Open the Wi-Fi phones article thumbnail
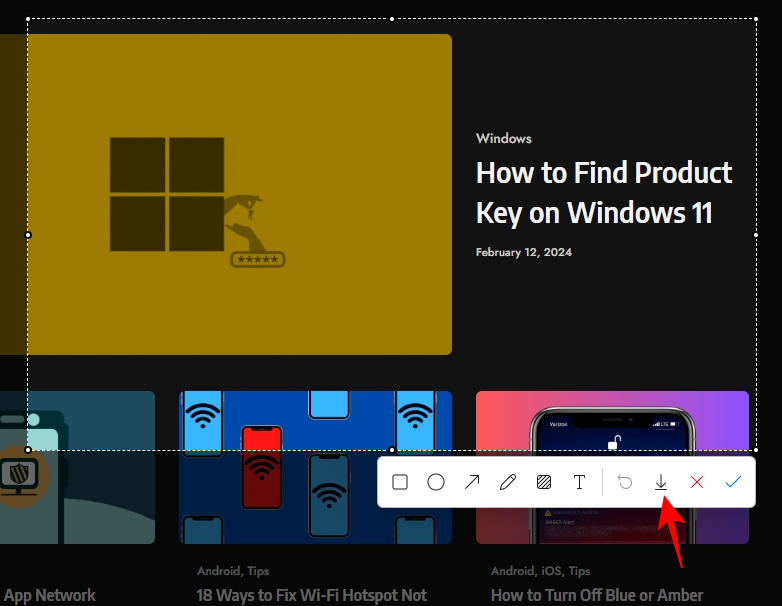 point(315,467)
